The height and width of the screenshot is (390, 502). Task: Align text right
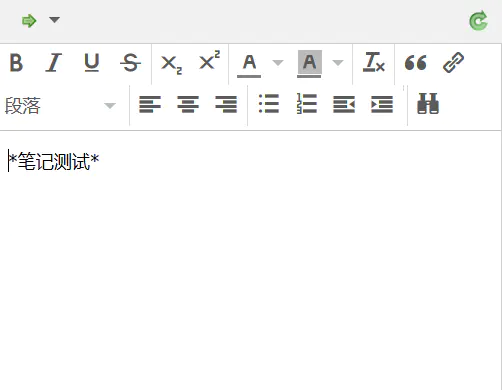[226, 104]
